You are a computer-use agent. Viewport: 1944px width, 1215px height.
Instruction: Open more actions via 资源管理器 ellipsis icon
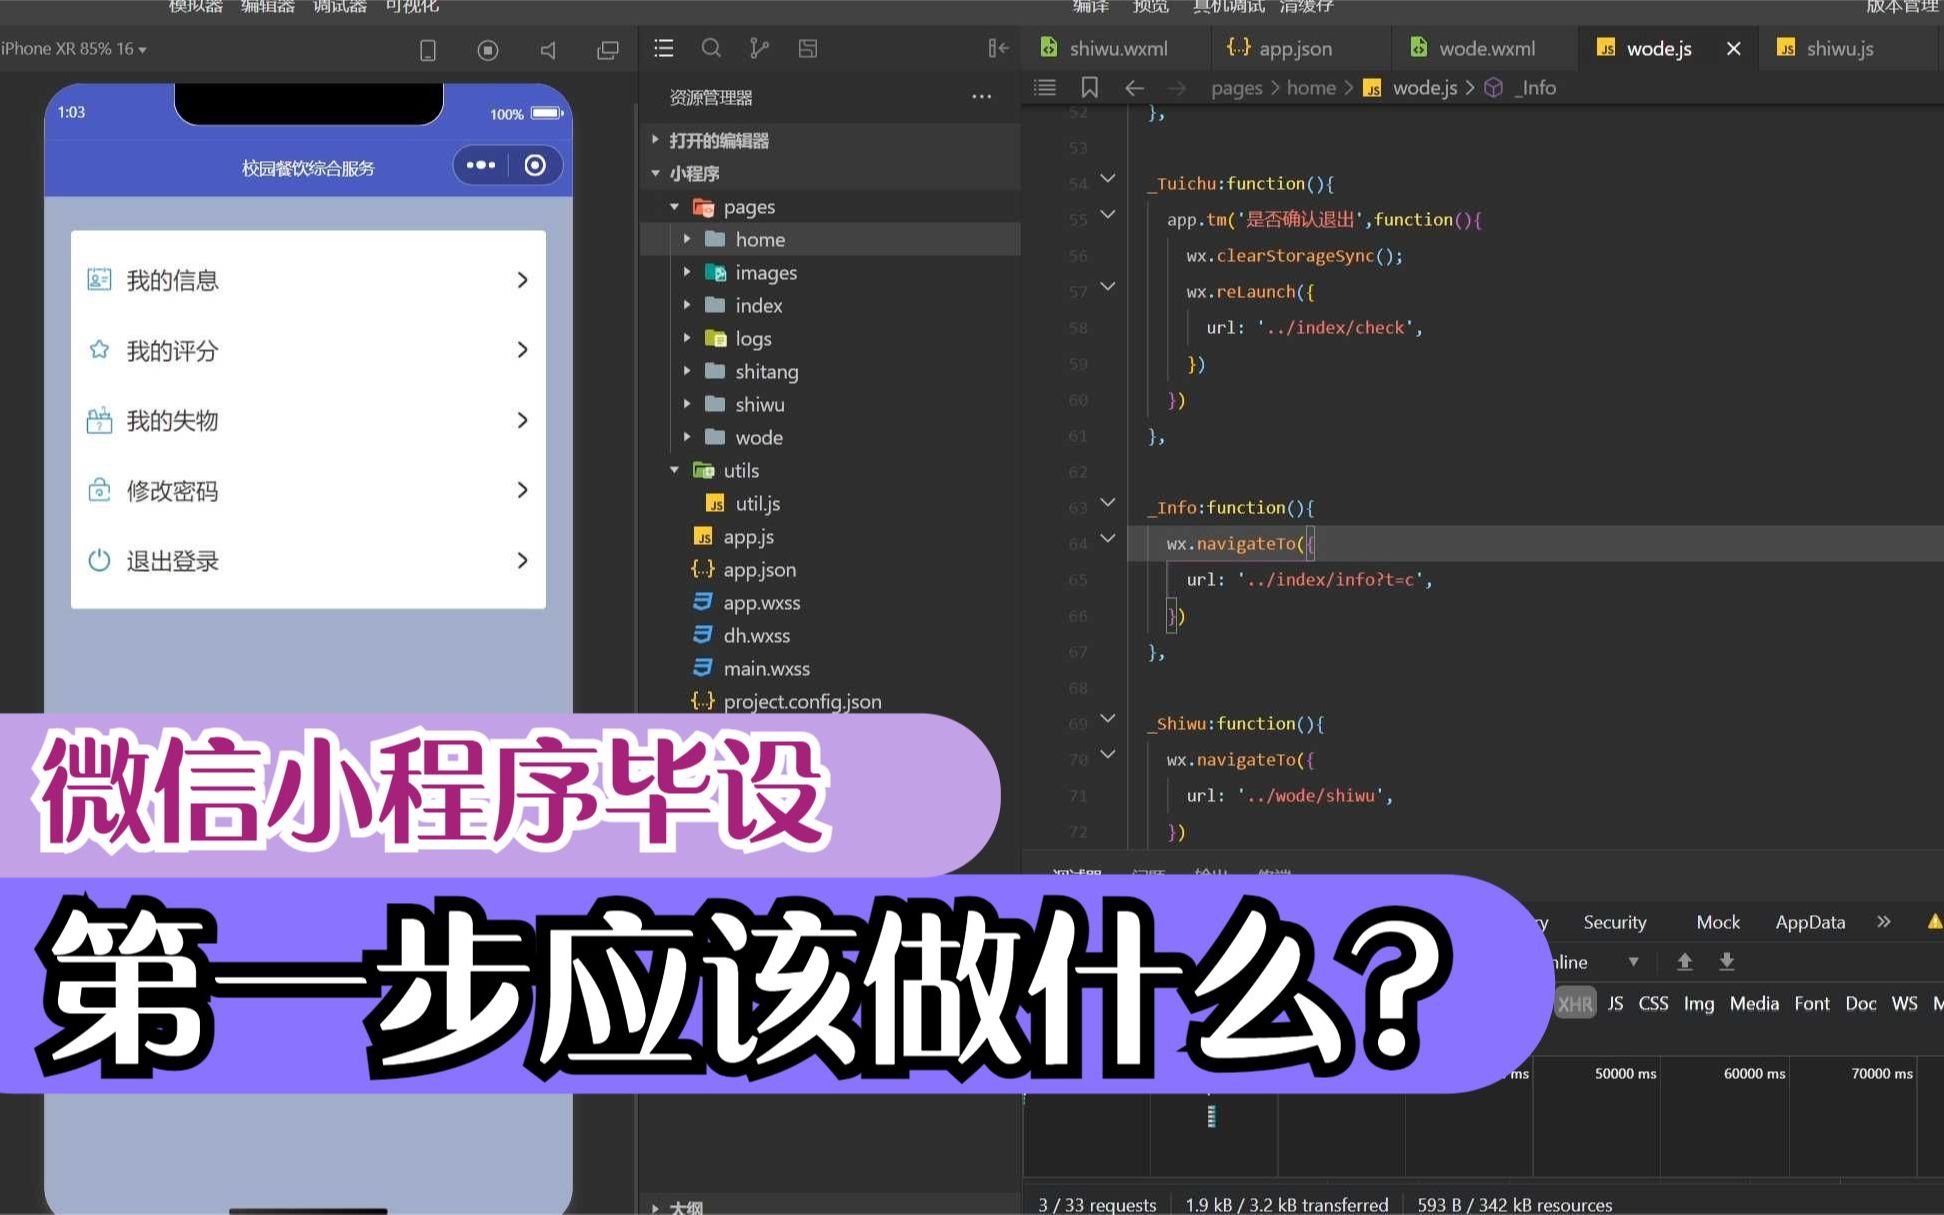coord(981,97)
